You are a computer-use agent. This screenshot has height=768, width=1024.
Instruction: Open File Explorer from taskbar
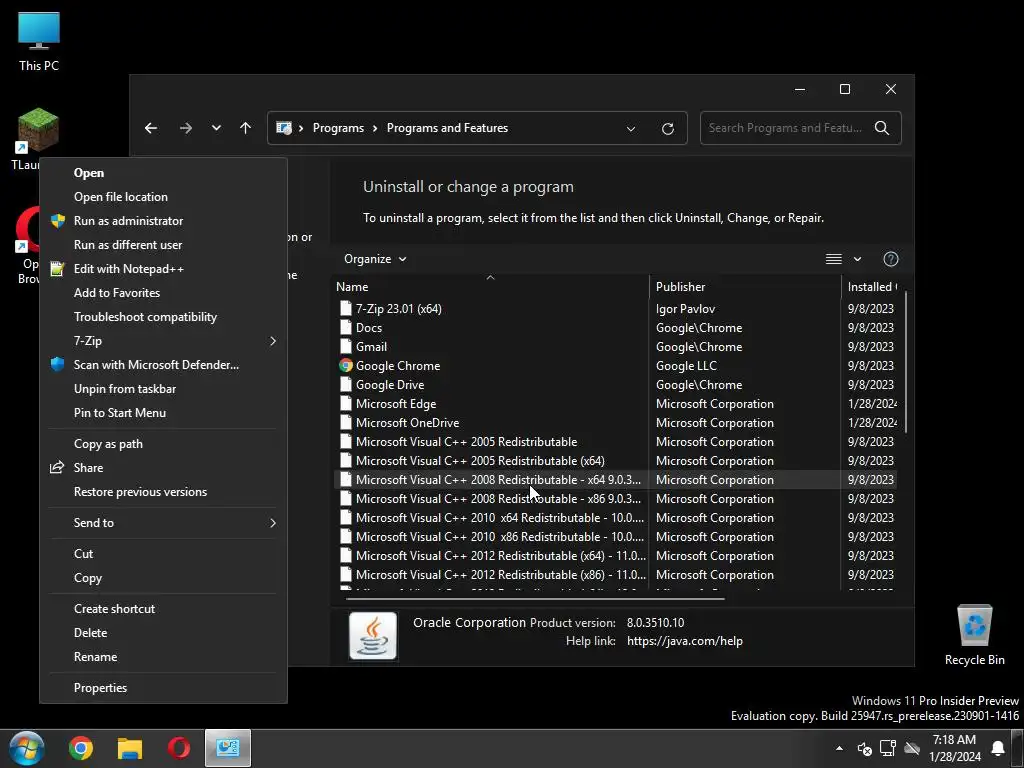coord(130,748)
